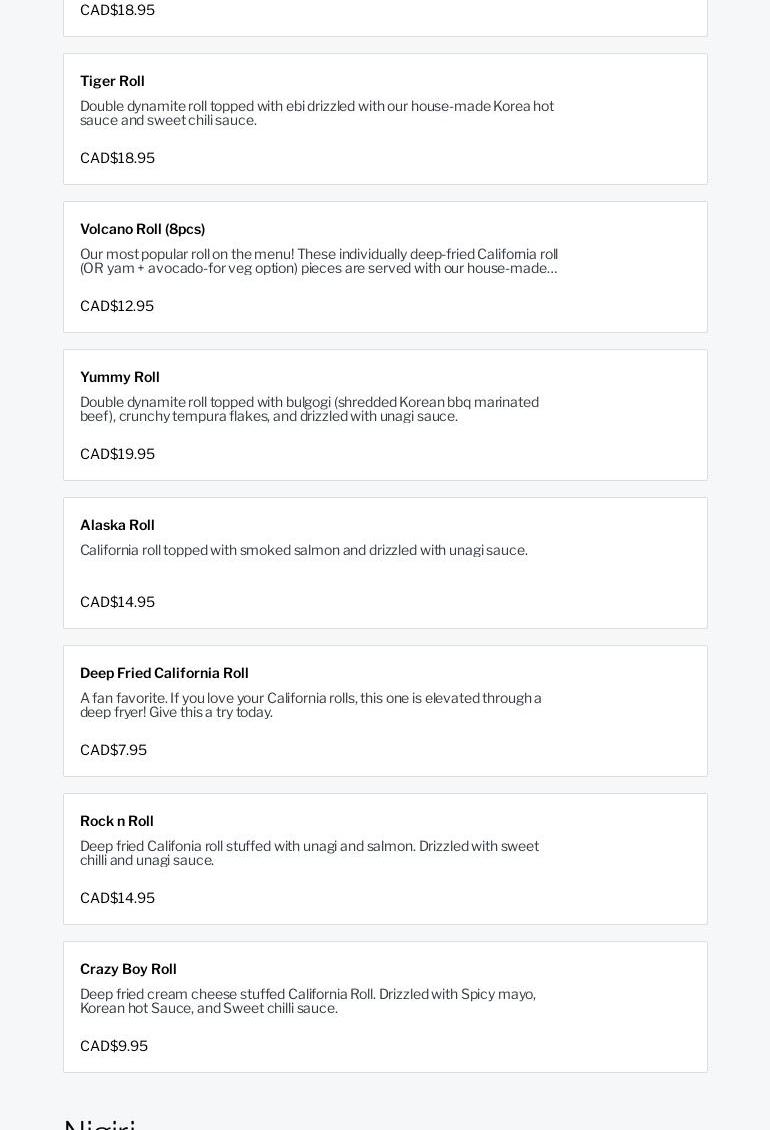Image resolution: width=770 pixels, height=1130 pixels.
Task: Click the Alaska Roll CAD$14.95 price
Action: point(117,602)
